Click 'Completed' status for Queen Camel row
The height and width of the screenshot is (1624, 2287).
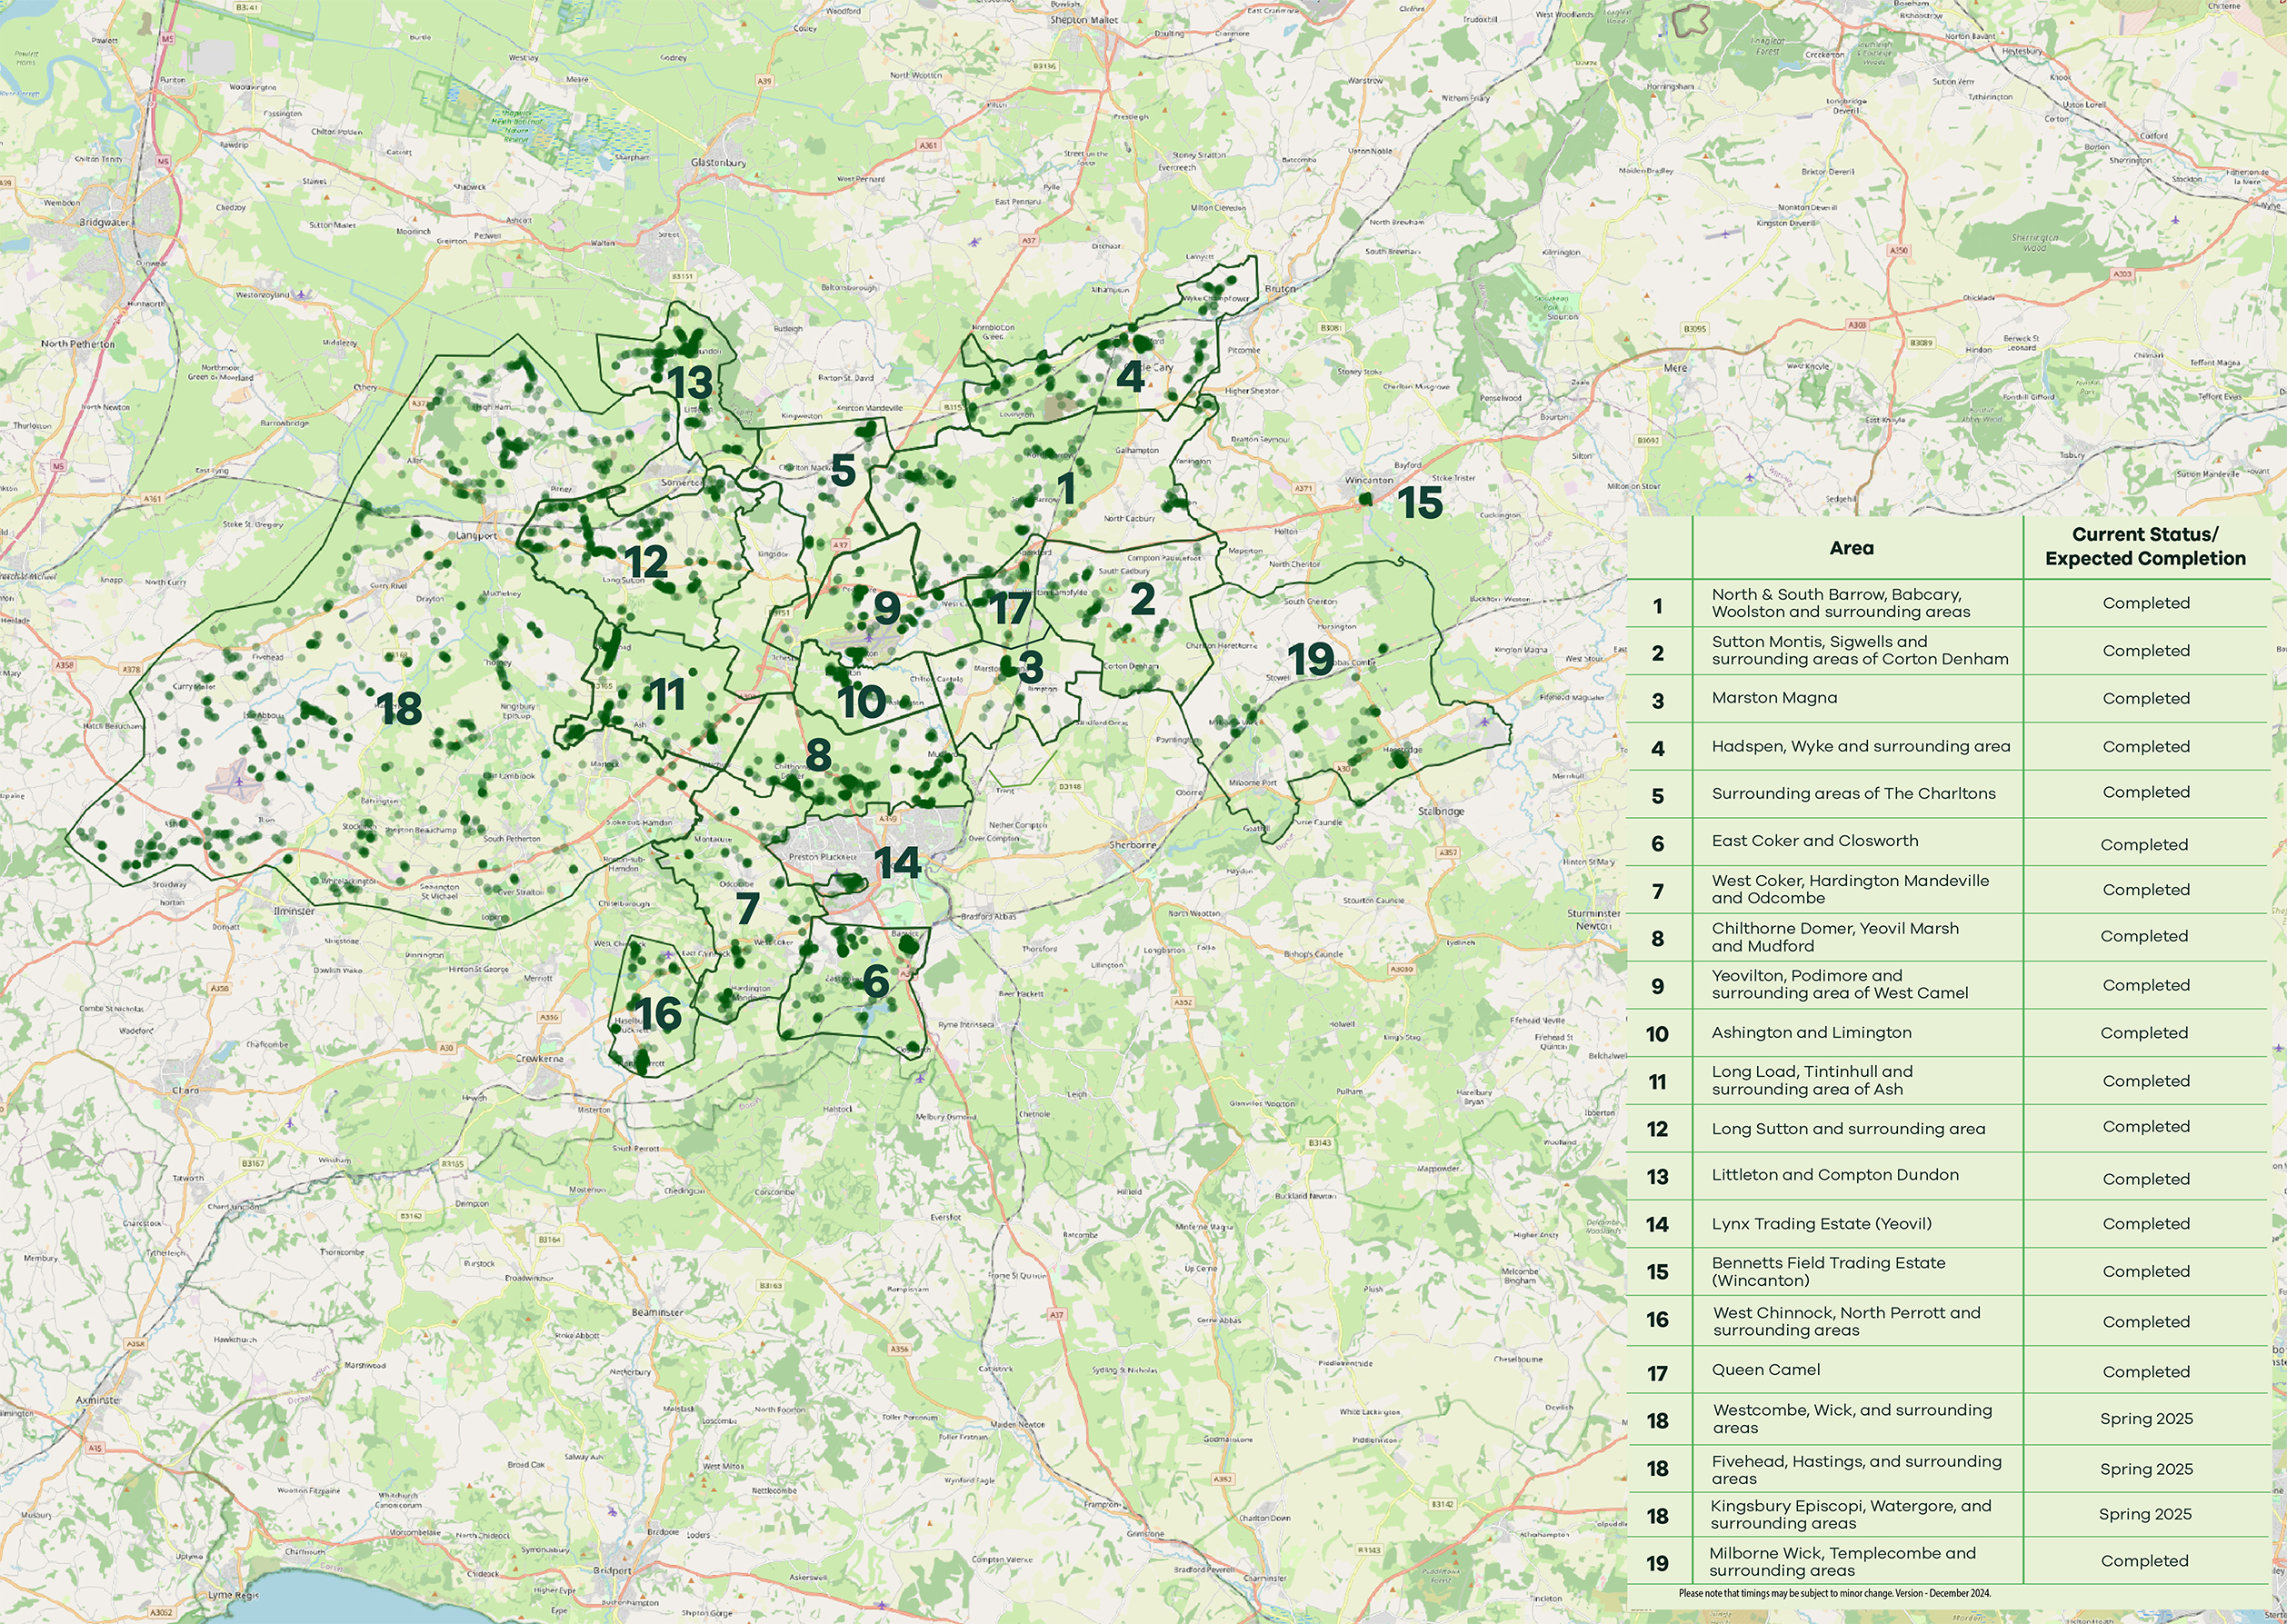[x=2146, y=1372]
